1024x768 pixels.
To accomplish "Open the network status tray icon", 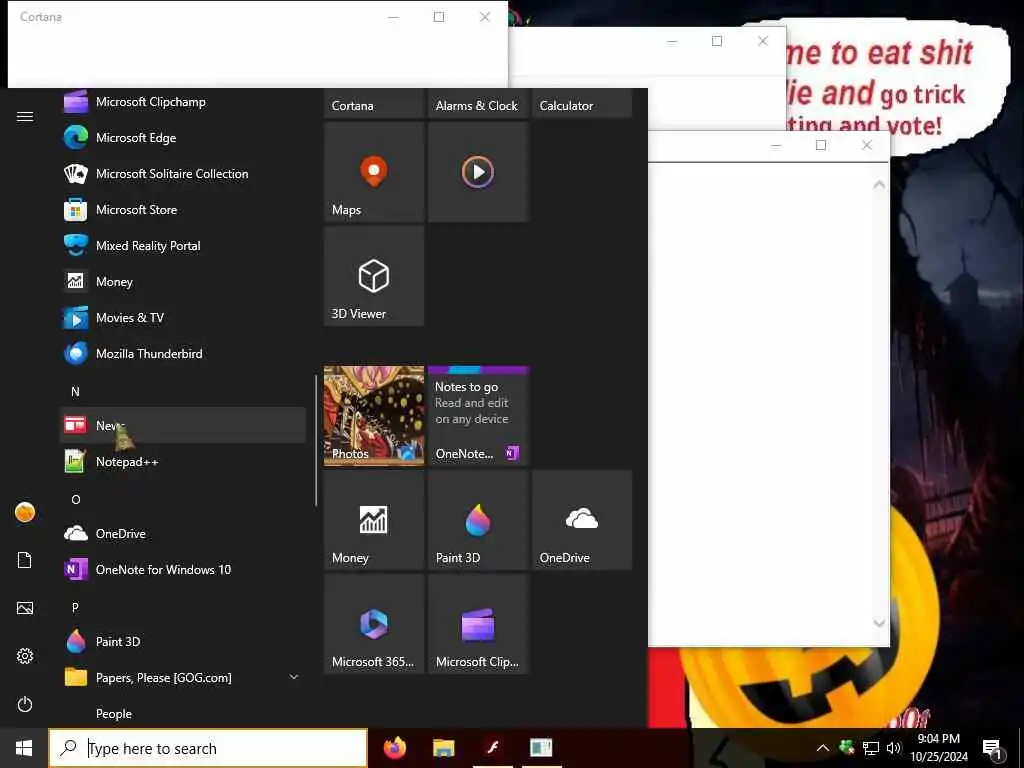I will [871, 748].
